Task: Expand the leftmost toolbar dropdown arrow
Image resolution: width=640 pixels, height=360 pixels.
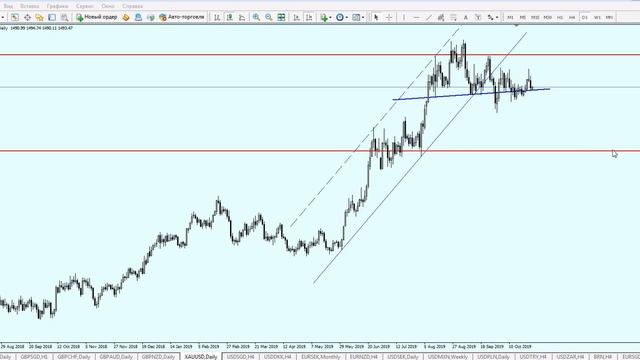Action: pos(3,18)
